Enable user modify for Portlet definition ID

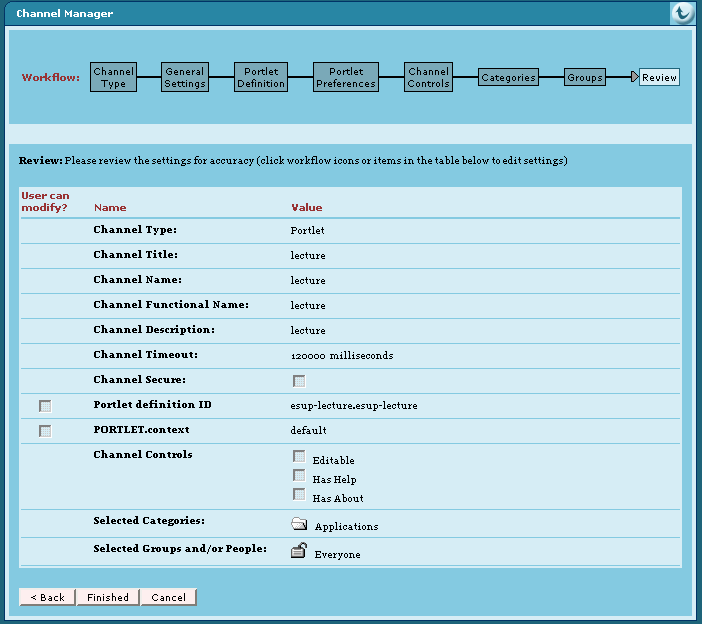tap(45, 406)
